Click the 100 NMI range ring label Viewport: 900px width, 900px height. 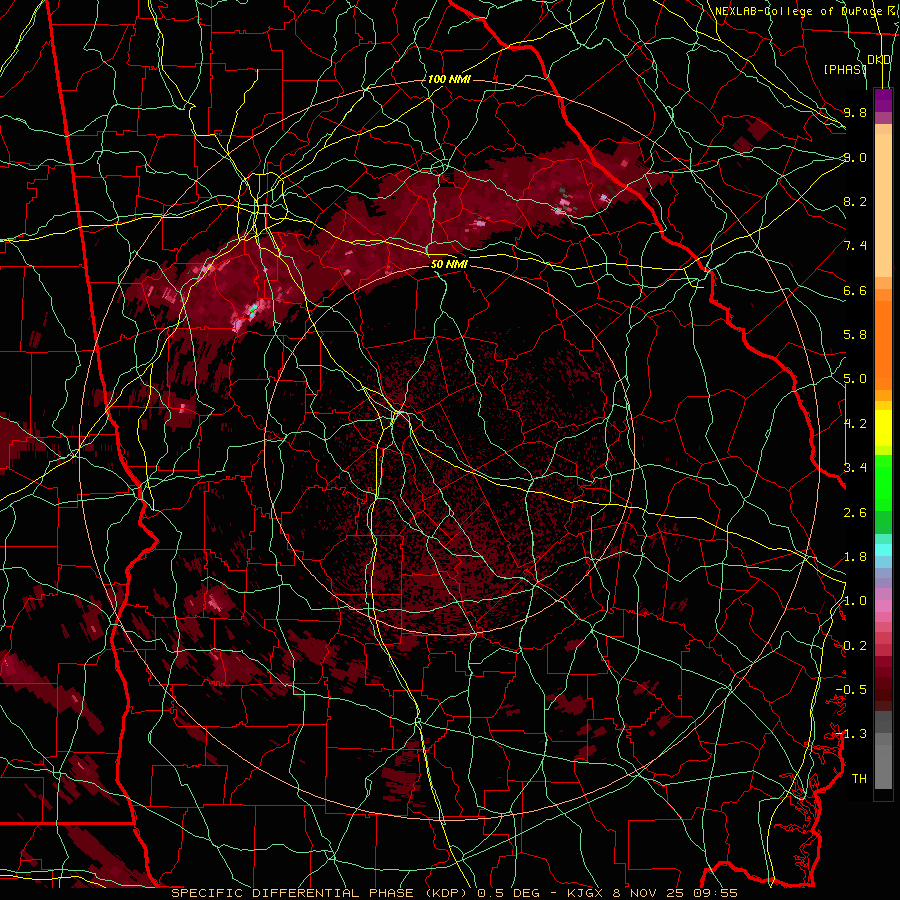[449, 79]
